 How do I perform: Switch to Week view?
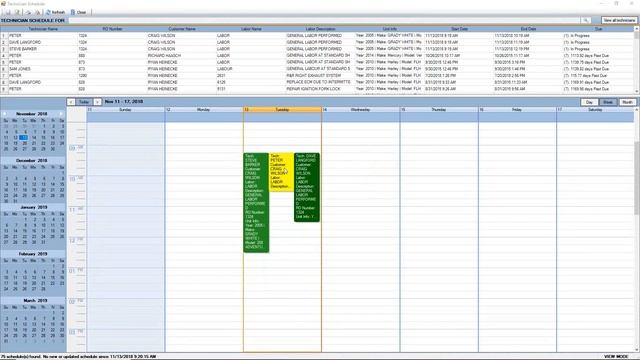tap(608, 102)
